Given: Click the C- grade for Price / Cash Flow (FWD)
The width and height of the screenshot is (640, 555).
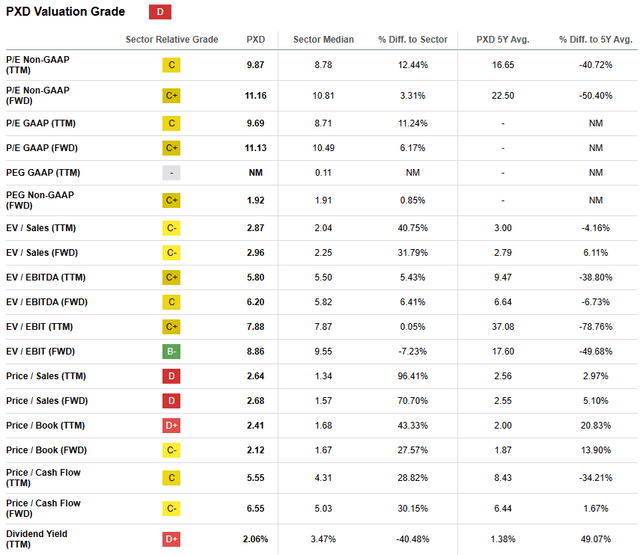Looking at the screenshot, I should (x=173, y=509).
